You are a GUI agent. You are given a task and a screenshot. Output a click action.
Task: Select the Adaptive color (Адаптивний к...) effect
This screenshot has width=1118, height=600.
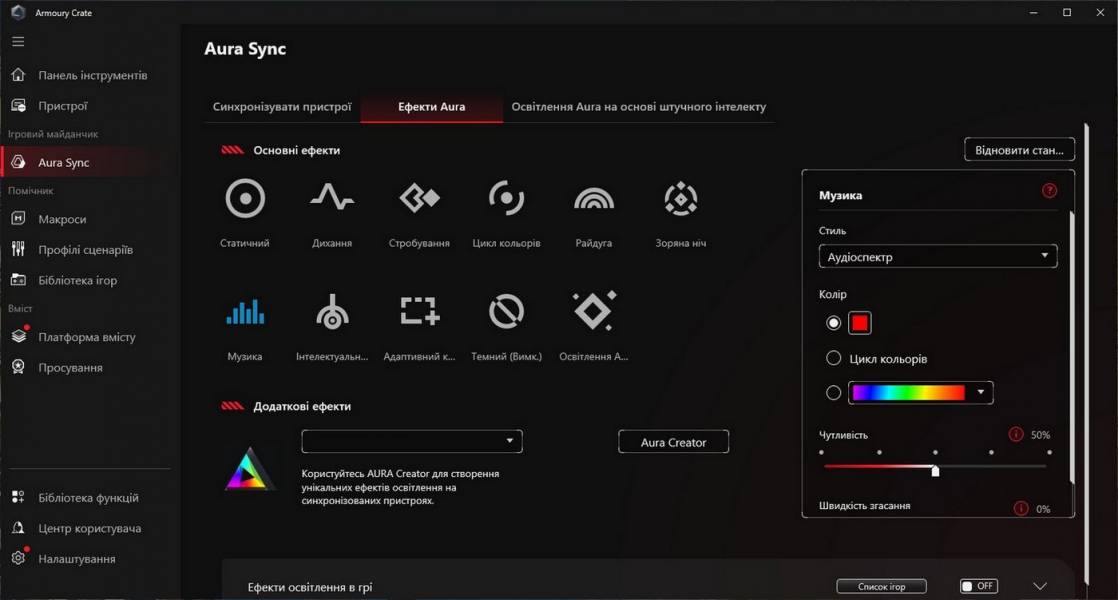click(419, 311)
